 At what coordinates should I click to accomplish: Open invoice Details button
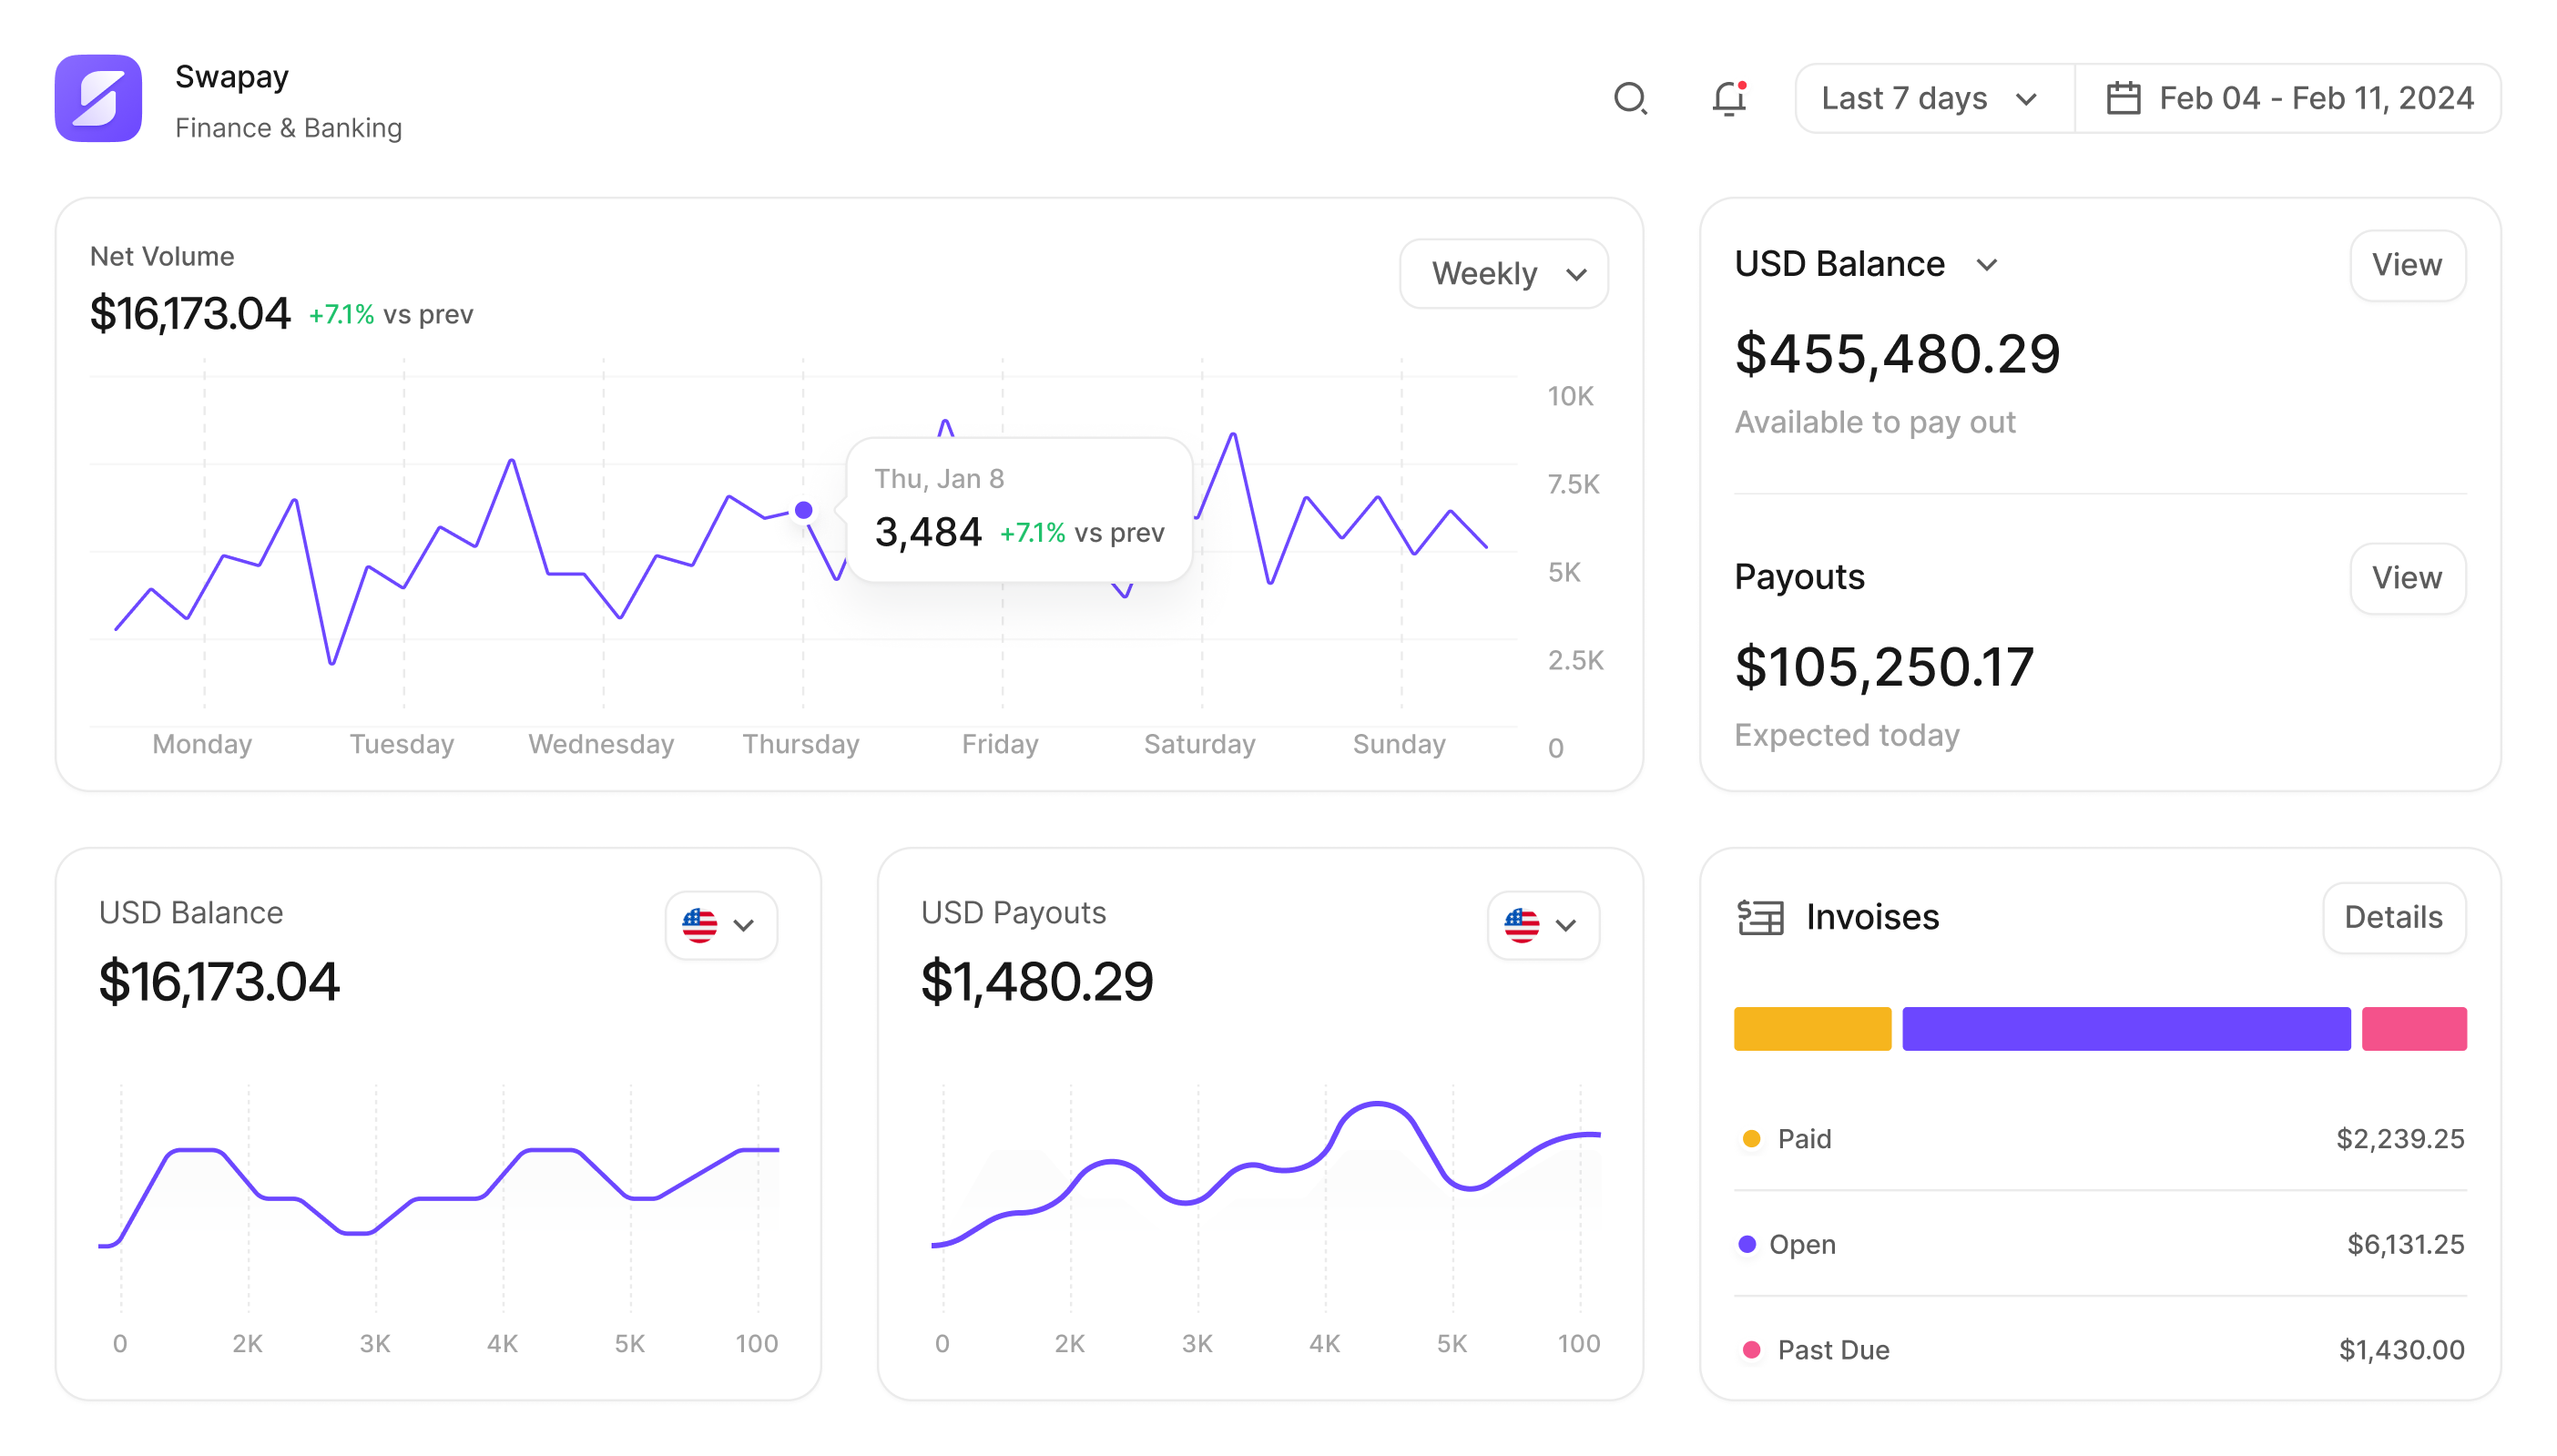[x=2393, y=917]
